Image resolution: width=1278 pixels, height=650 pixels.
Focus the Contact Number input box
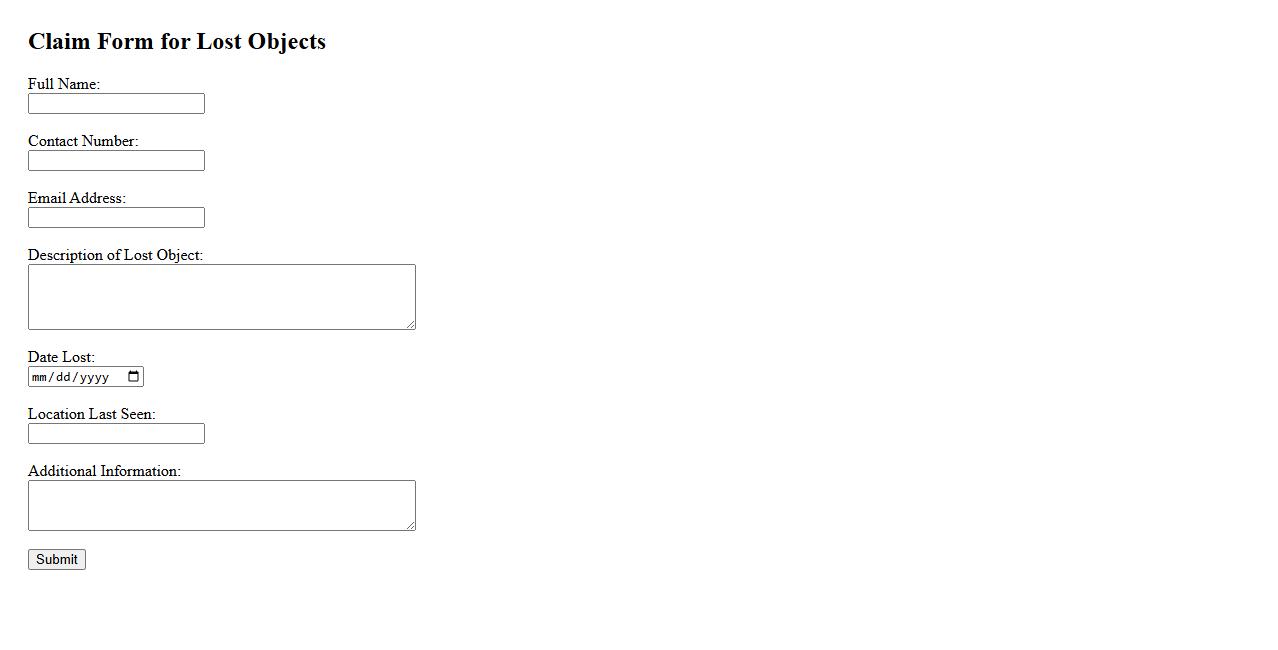[x=116, y=161]
